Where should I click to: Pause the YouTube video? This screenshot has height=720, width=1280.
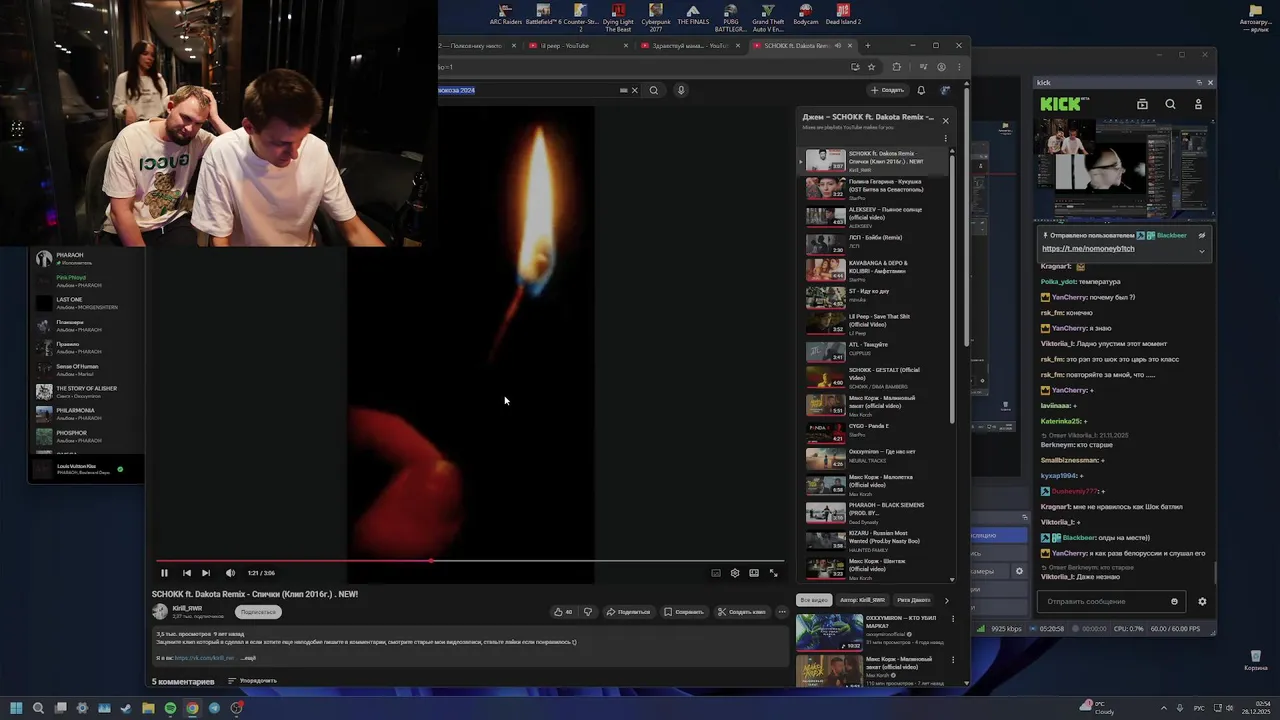click(x=164, y=573)
